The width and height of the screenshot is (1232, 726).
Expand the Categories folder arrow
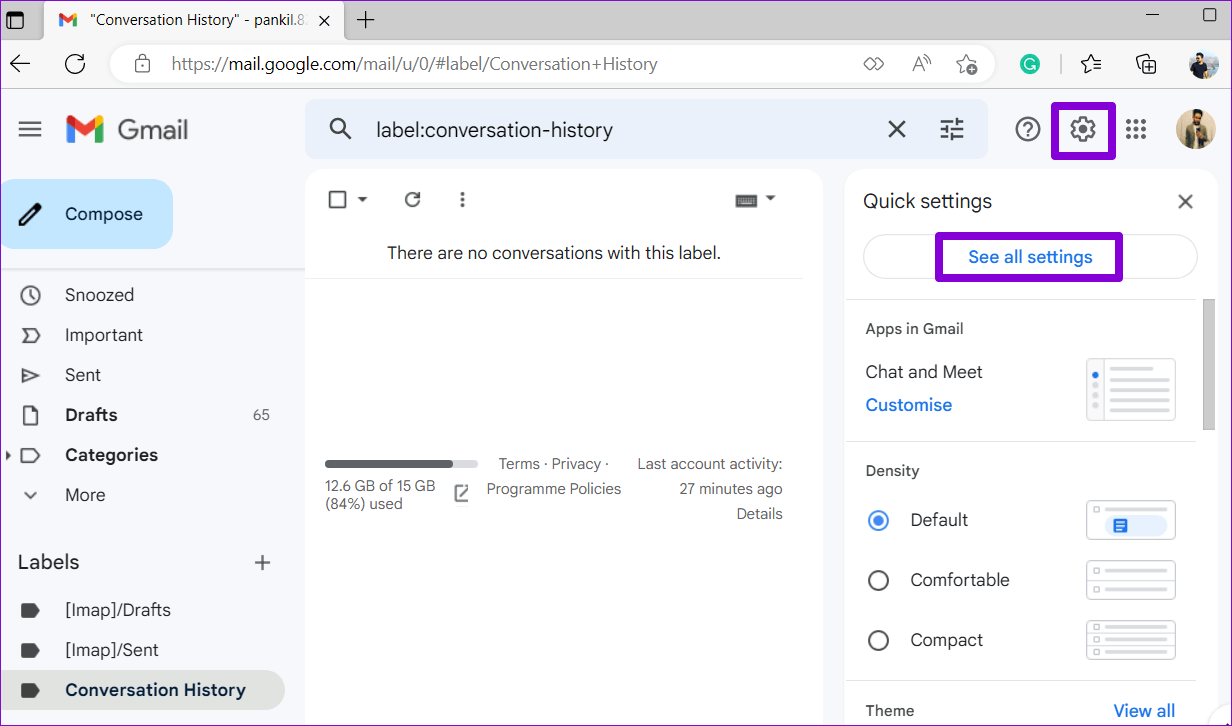click(9, 455)
